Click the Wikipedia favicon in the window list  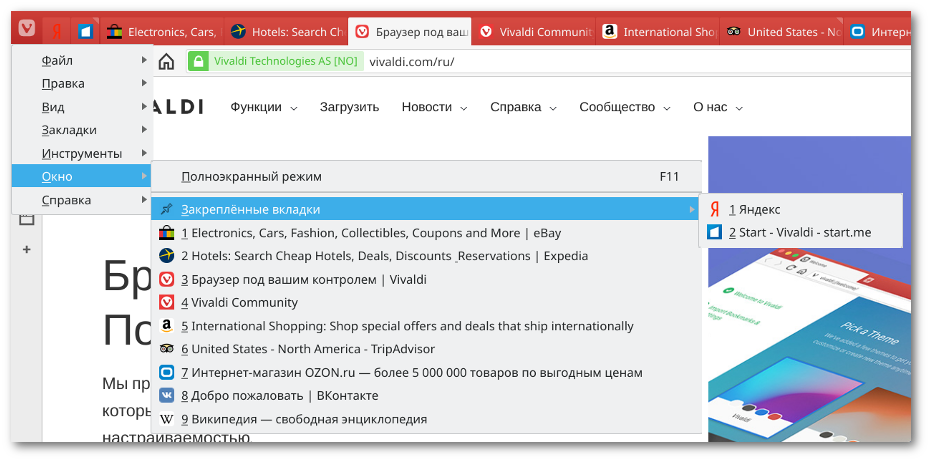(167, 419)
